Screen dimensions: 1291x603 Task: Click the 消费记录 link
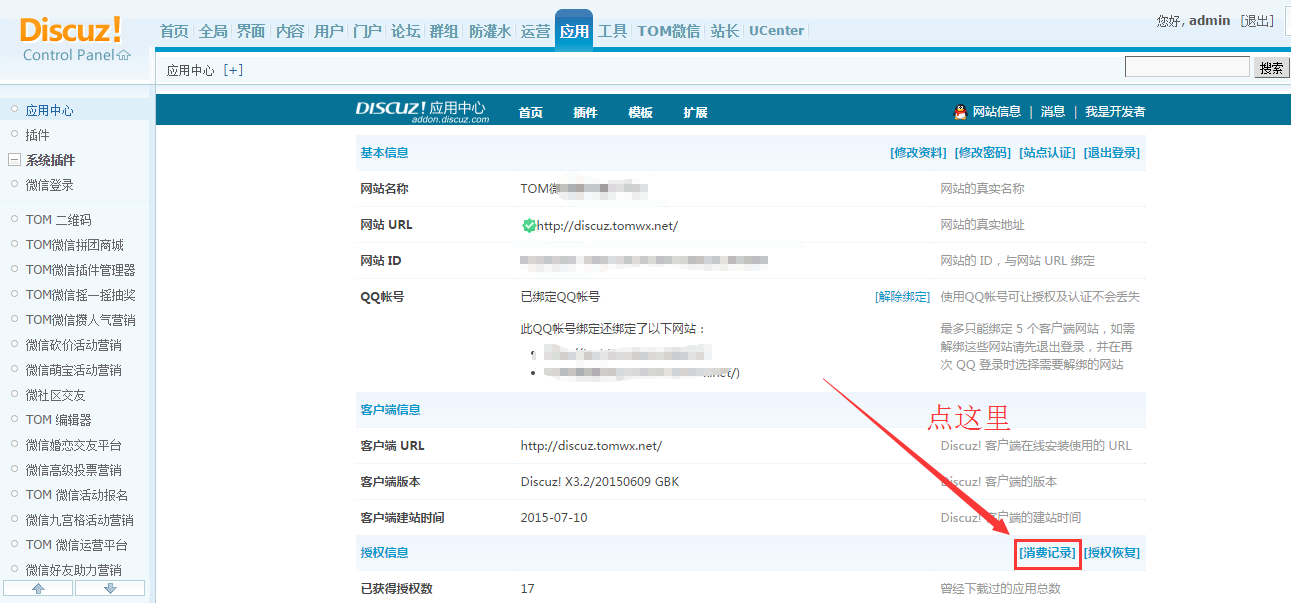pyautogui.click(x=1048, y=553)
